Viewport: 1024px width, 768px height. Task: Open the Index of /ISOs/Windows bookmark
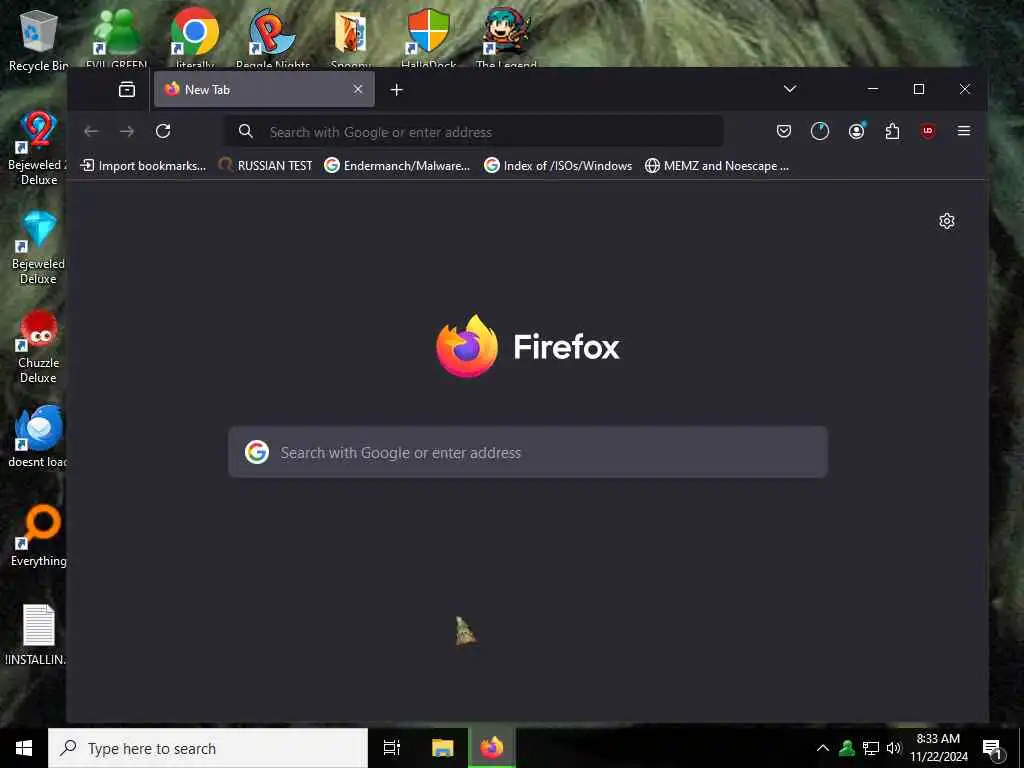[558, 166]
